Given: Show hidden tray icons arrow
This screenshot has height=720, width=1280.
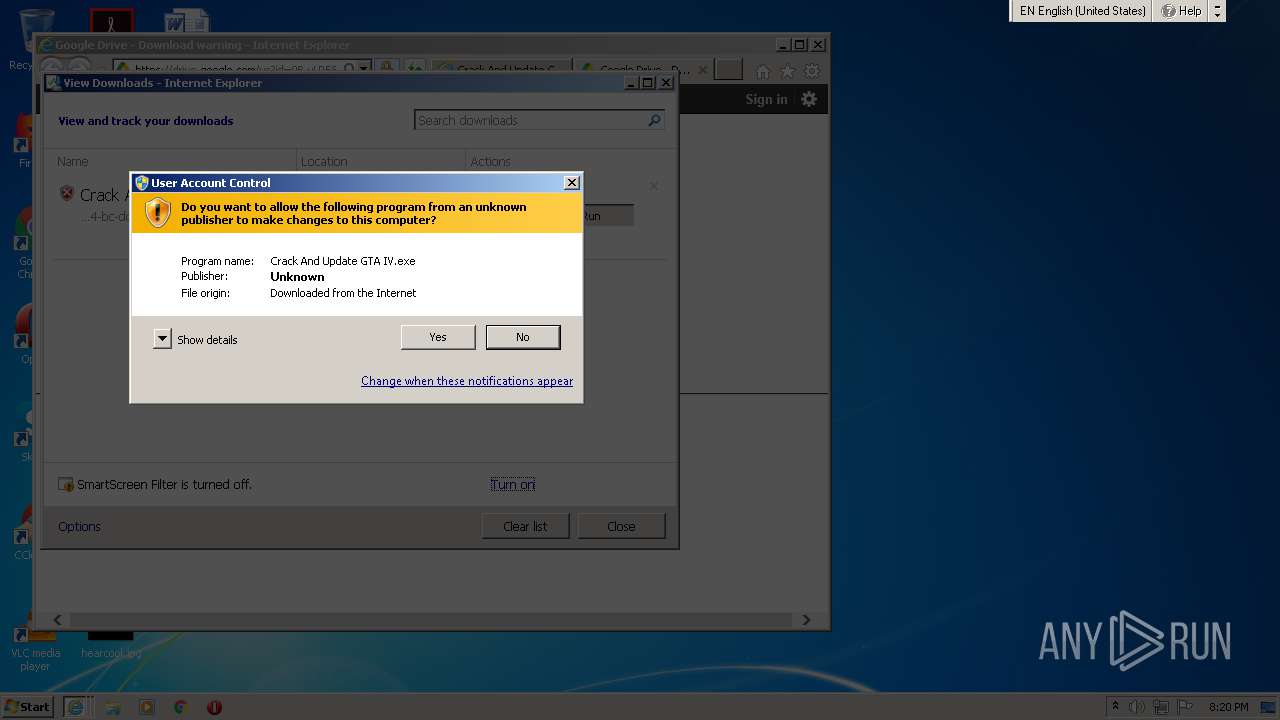Looking at the screenshot, I should (1116, 707).
